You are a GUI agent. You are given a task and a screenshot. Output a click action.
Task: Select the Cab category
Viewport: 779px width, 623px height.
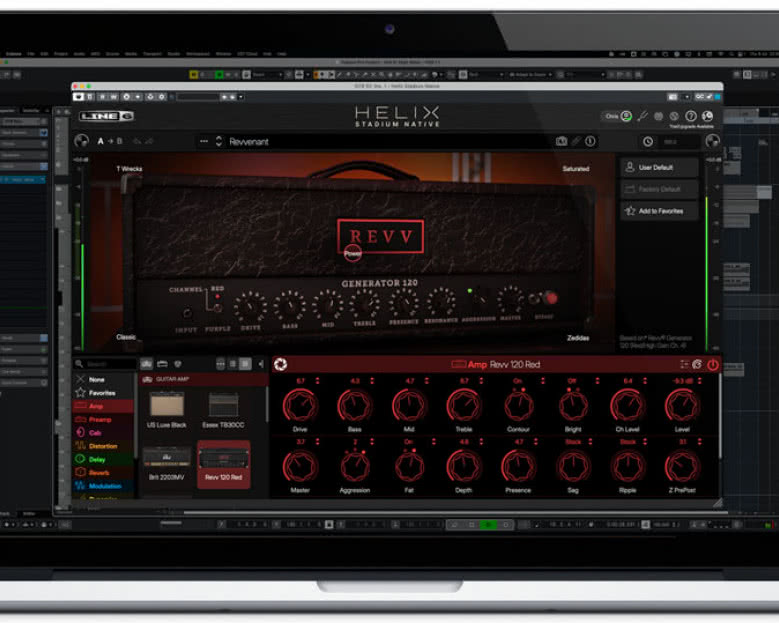103,433
